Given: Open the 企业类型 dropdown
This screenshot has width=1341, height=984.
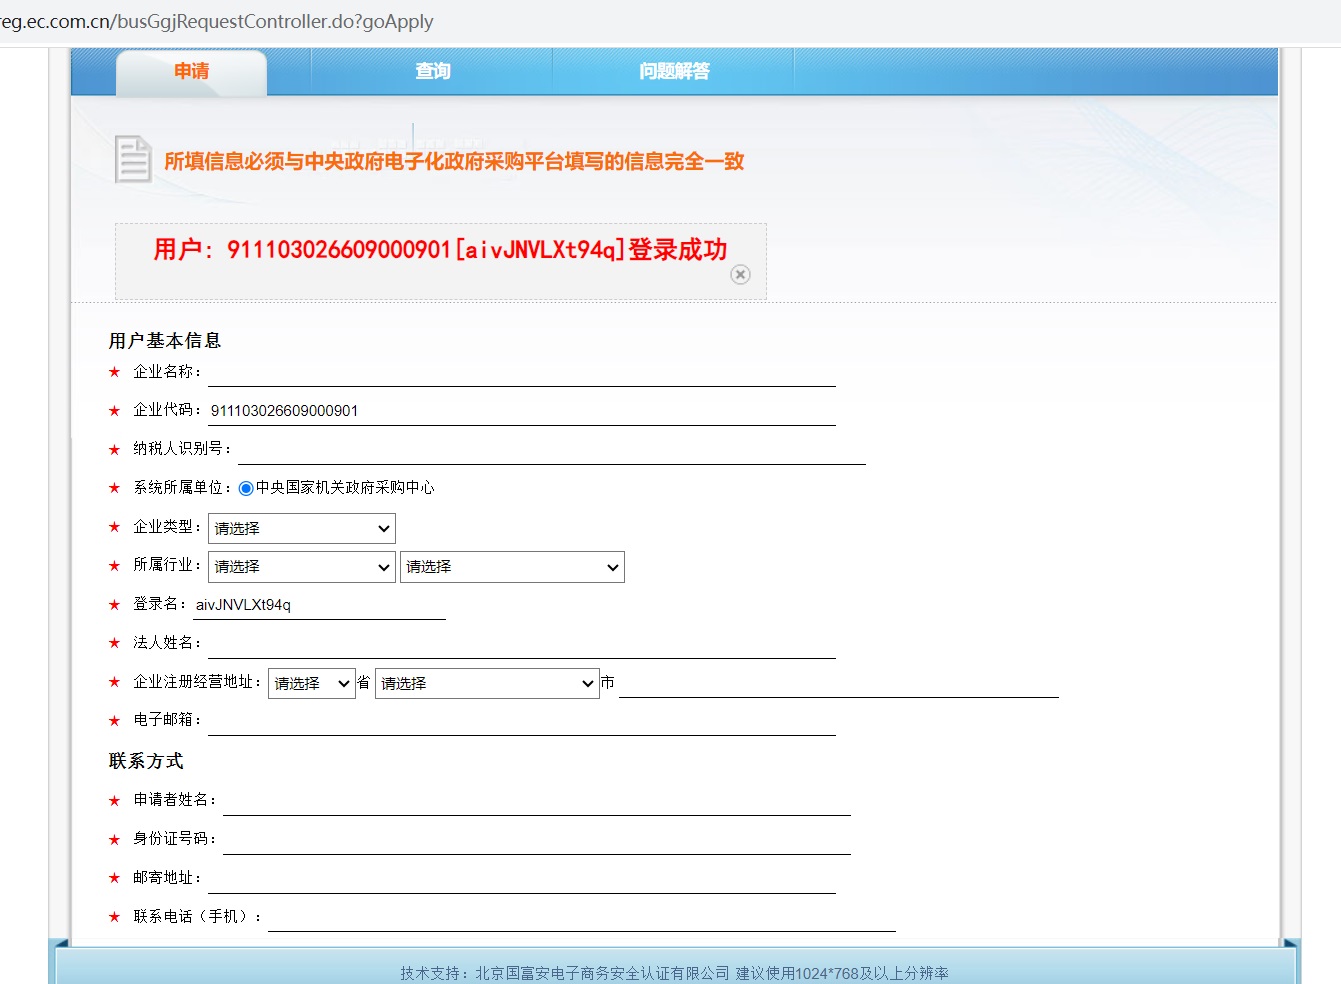Looking at the screenshot, I should pyautogui.click(x=301, y=528).
